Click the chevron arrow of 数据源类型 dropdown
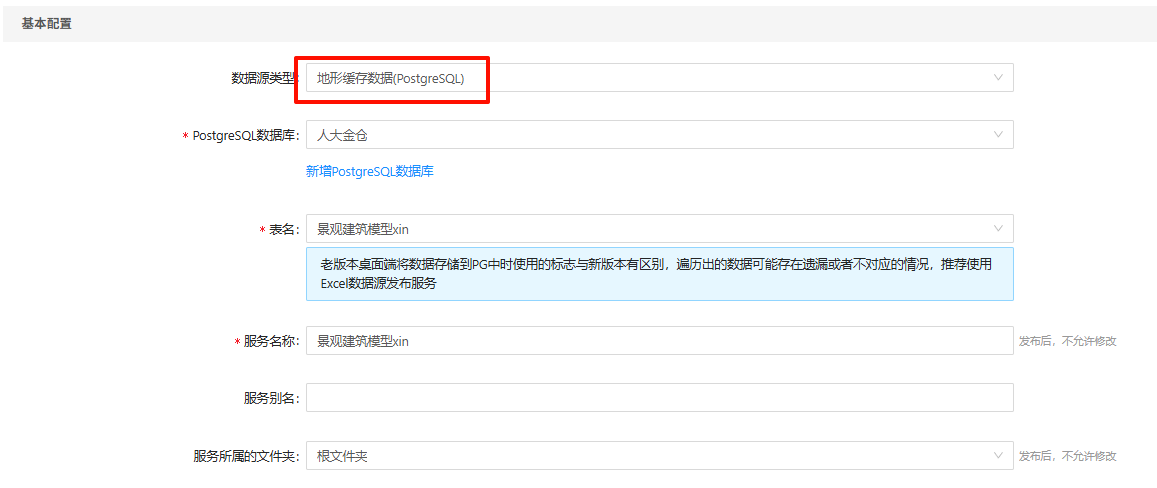Image resolution: width=1157 pixels, height=488 pixels. (997, 78)
